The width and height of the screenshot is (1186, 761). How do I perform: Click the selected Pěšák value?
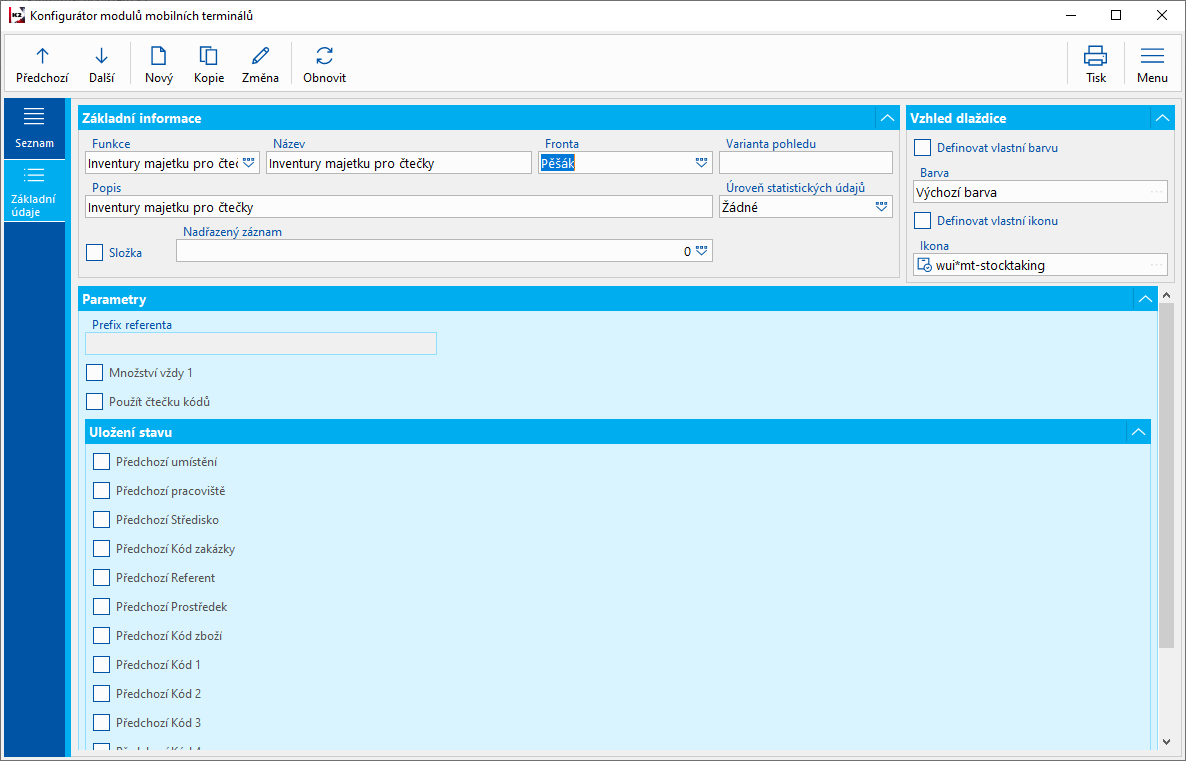tap(557, 163)
